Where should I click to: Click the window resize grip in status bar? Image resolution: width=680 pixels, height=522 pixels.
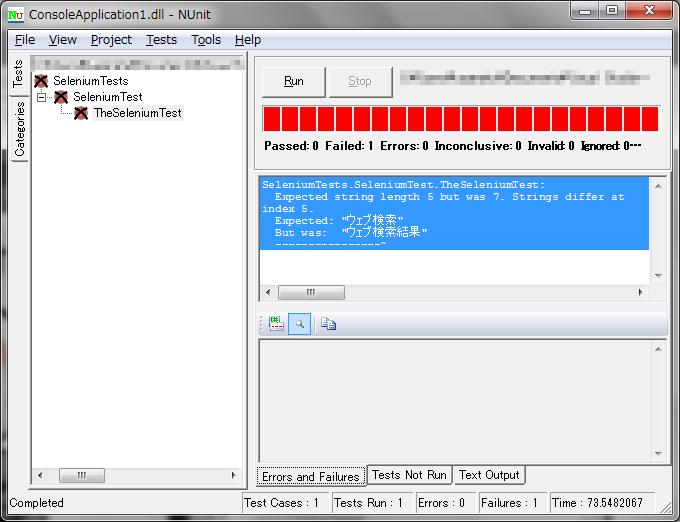(x=665, y=506)
